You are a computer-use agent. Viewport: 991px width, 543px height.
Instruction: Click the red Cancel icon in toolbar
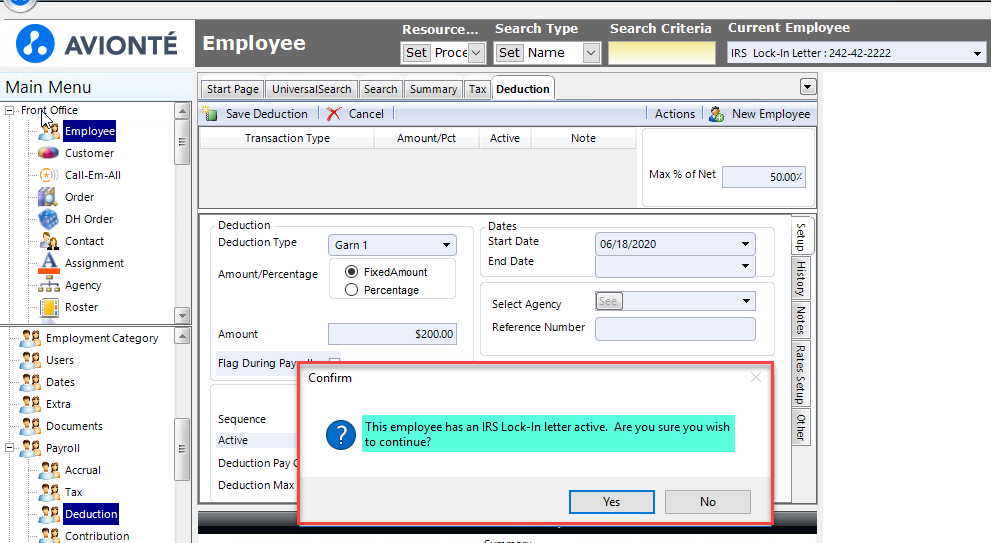tap(333, 114)
